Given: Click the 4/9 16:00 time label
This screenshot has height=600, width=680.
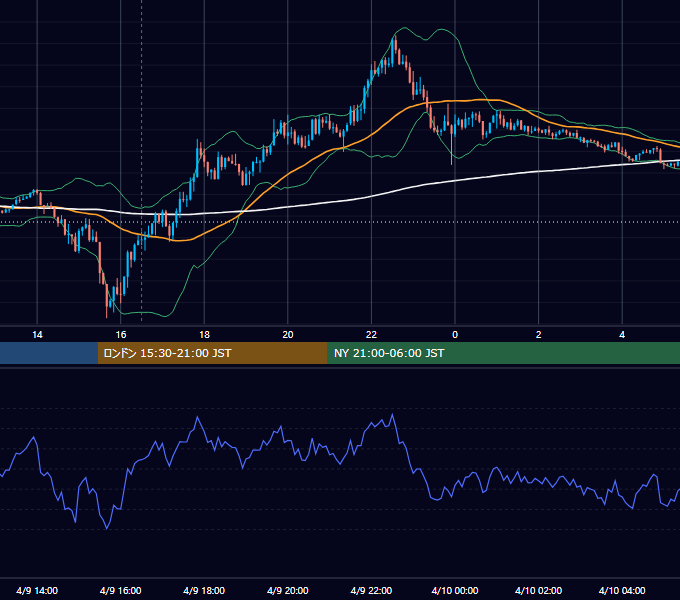Looking at the screenshot, I should [121, 590].
